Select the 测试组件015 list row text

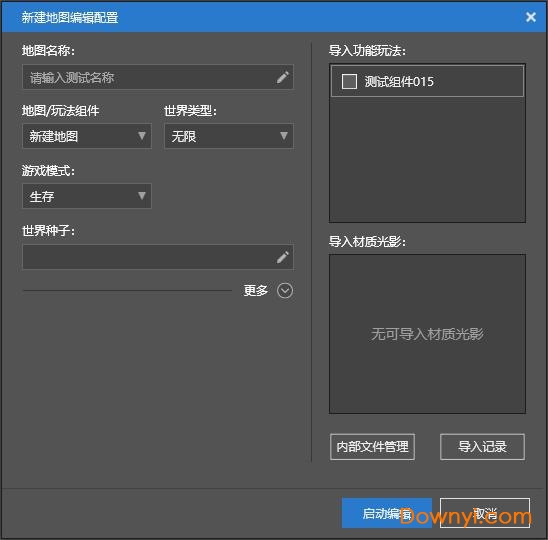pyautogui.click(x=399, y=82)
